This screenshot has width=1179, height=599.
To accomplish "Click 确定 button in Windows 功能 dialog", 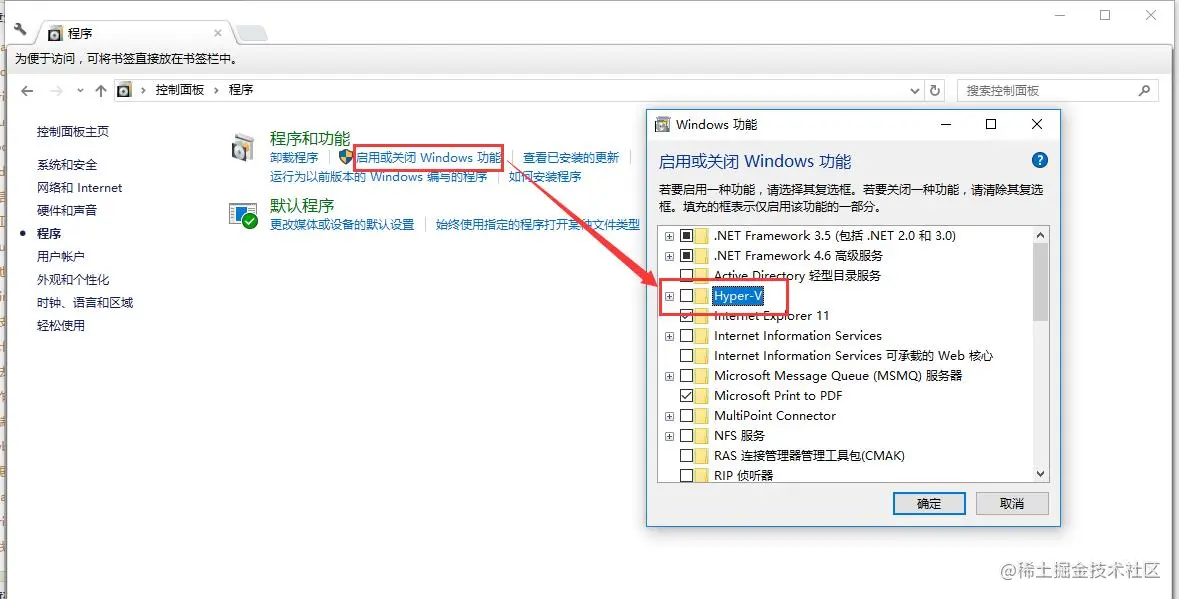I will [929, 504].
